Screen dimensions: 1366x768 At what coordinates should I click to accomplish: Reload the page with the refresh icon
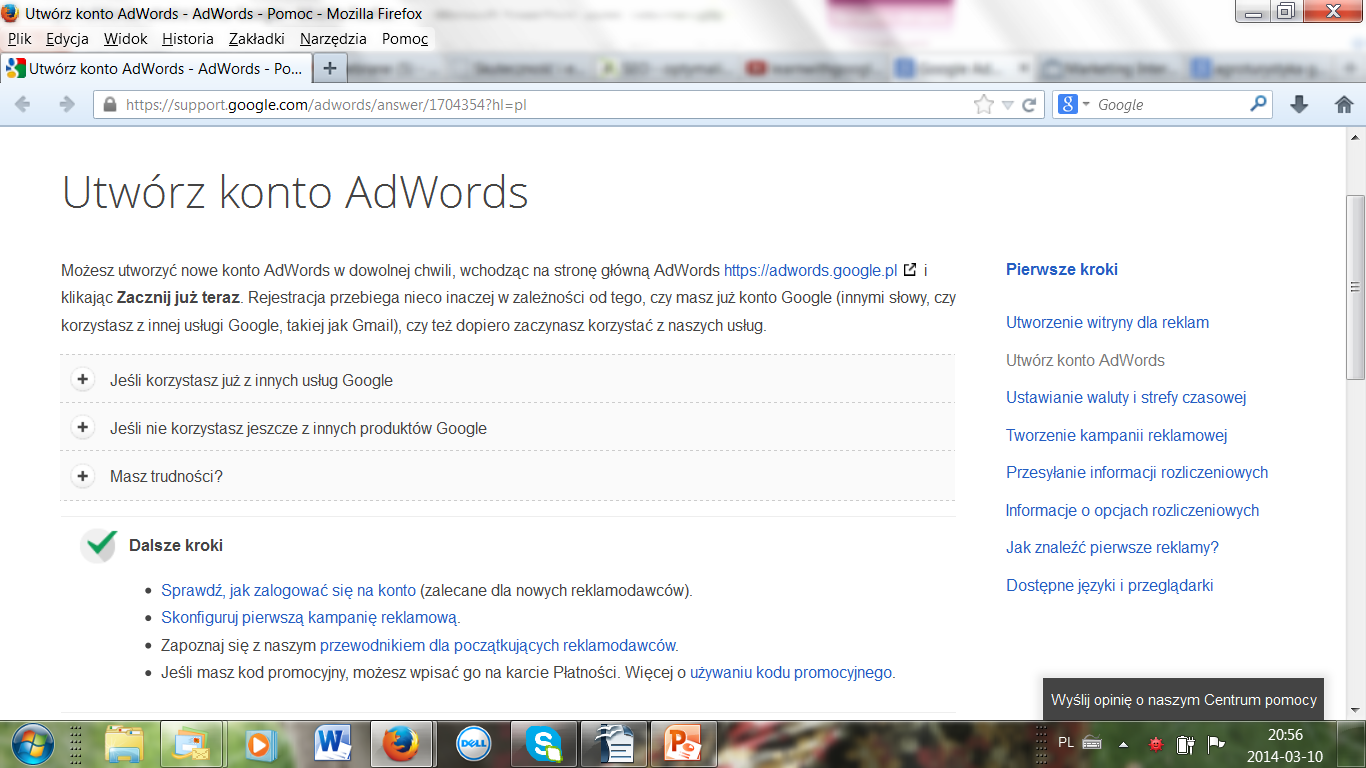[1029, 104]
